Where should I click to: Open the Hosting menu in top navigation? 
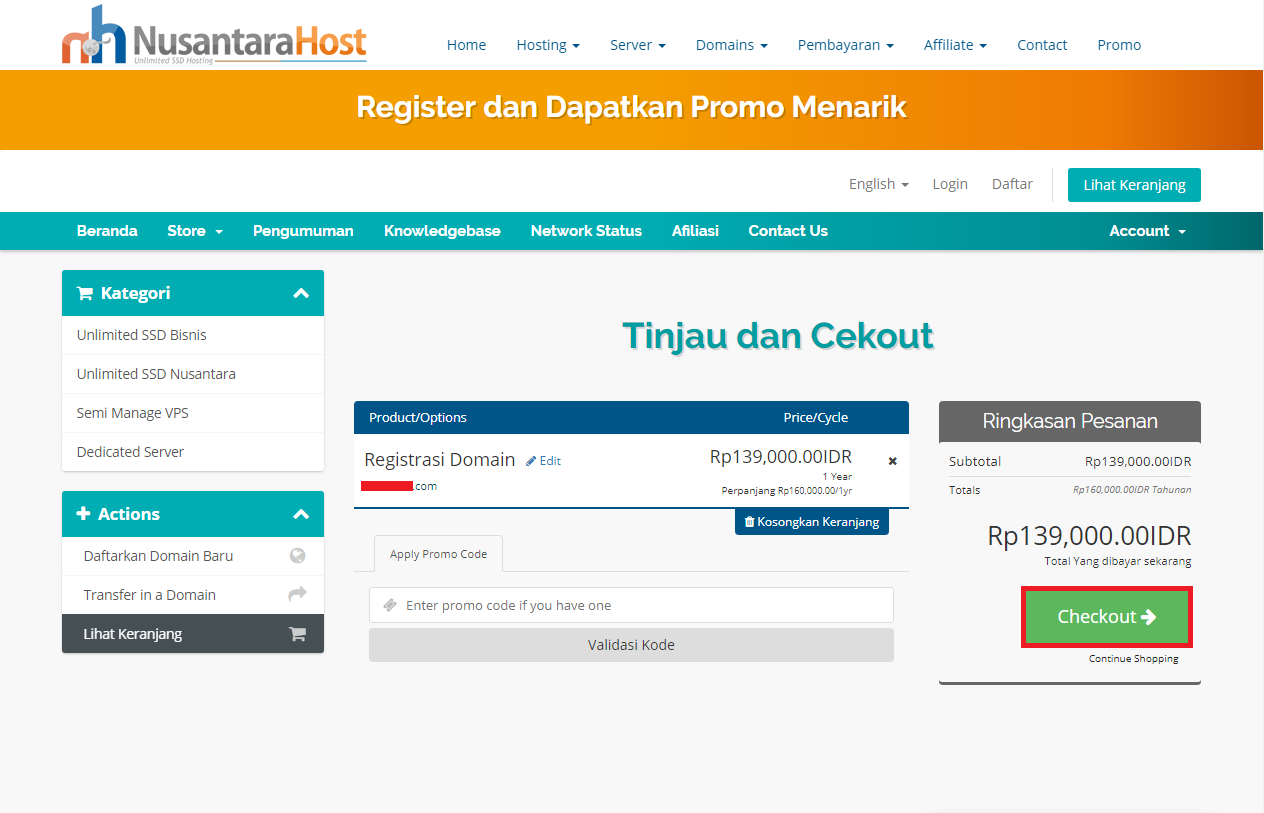coord(547,45)
